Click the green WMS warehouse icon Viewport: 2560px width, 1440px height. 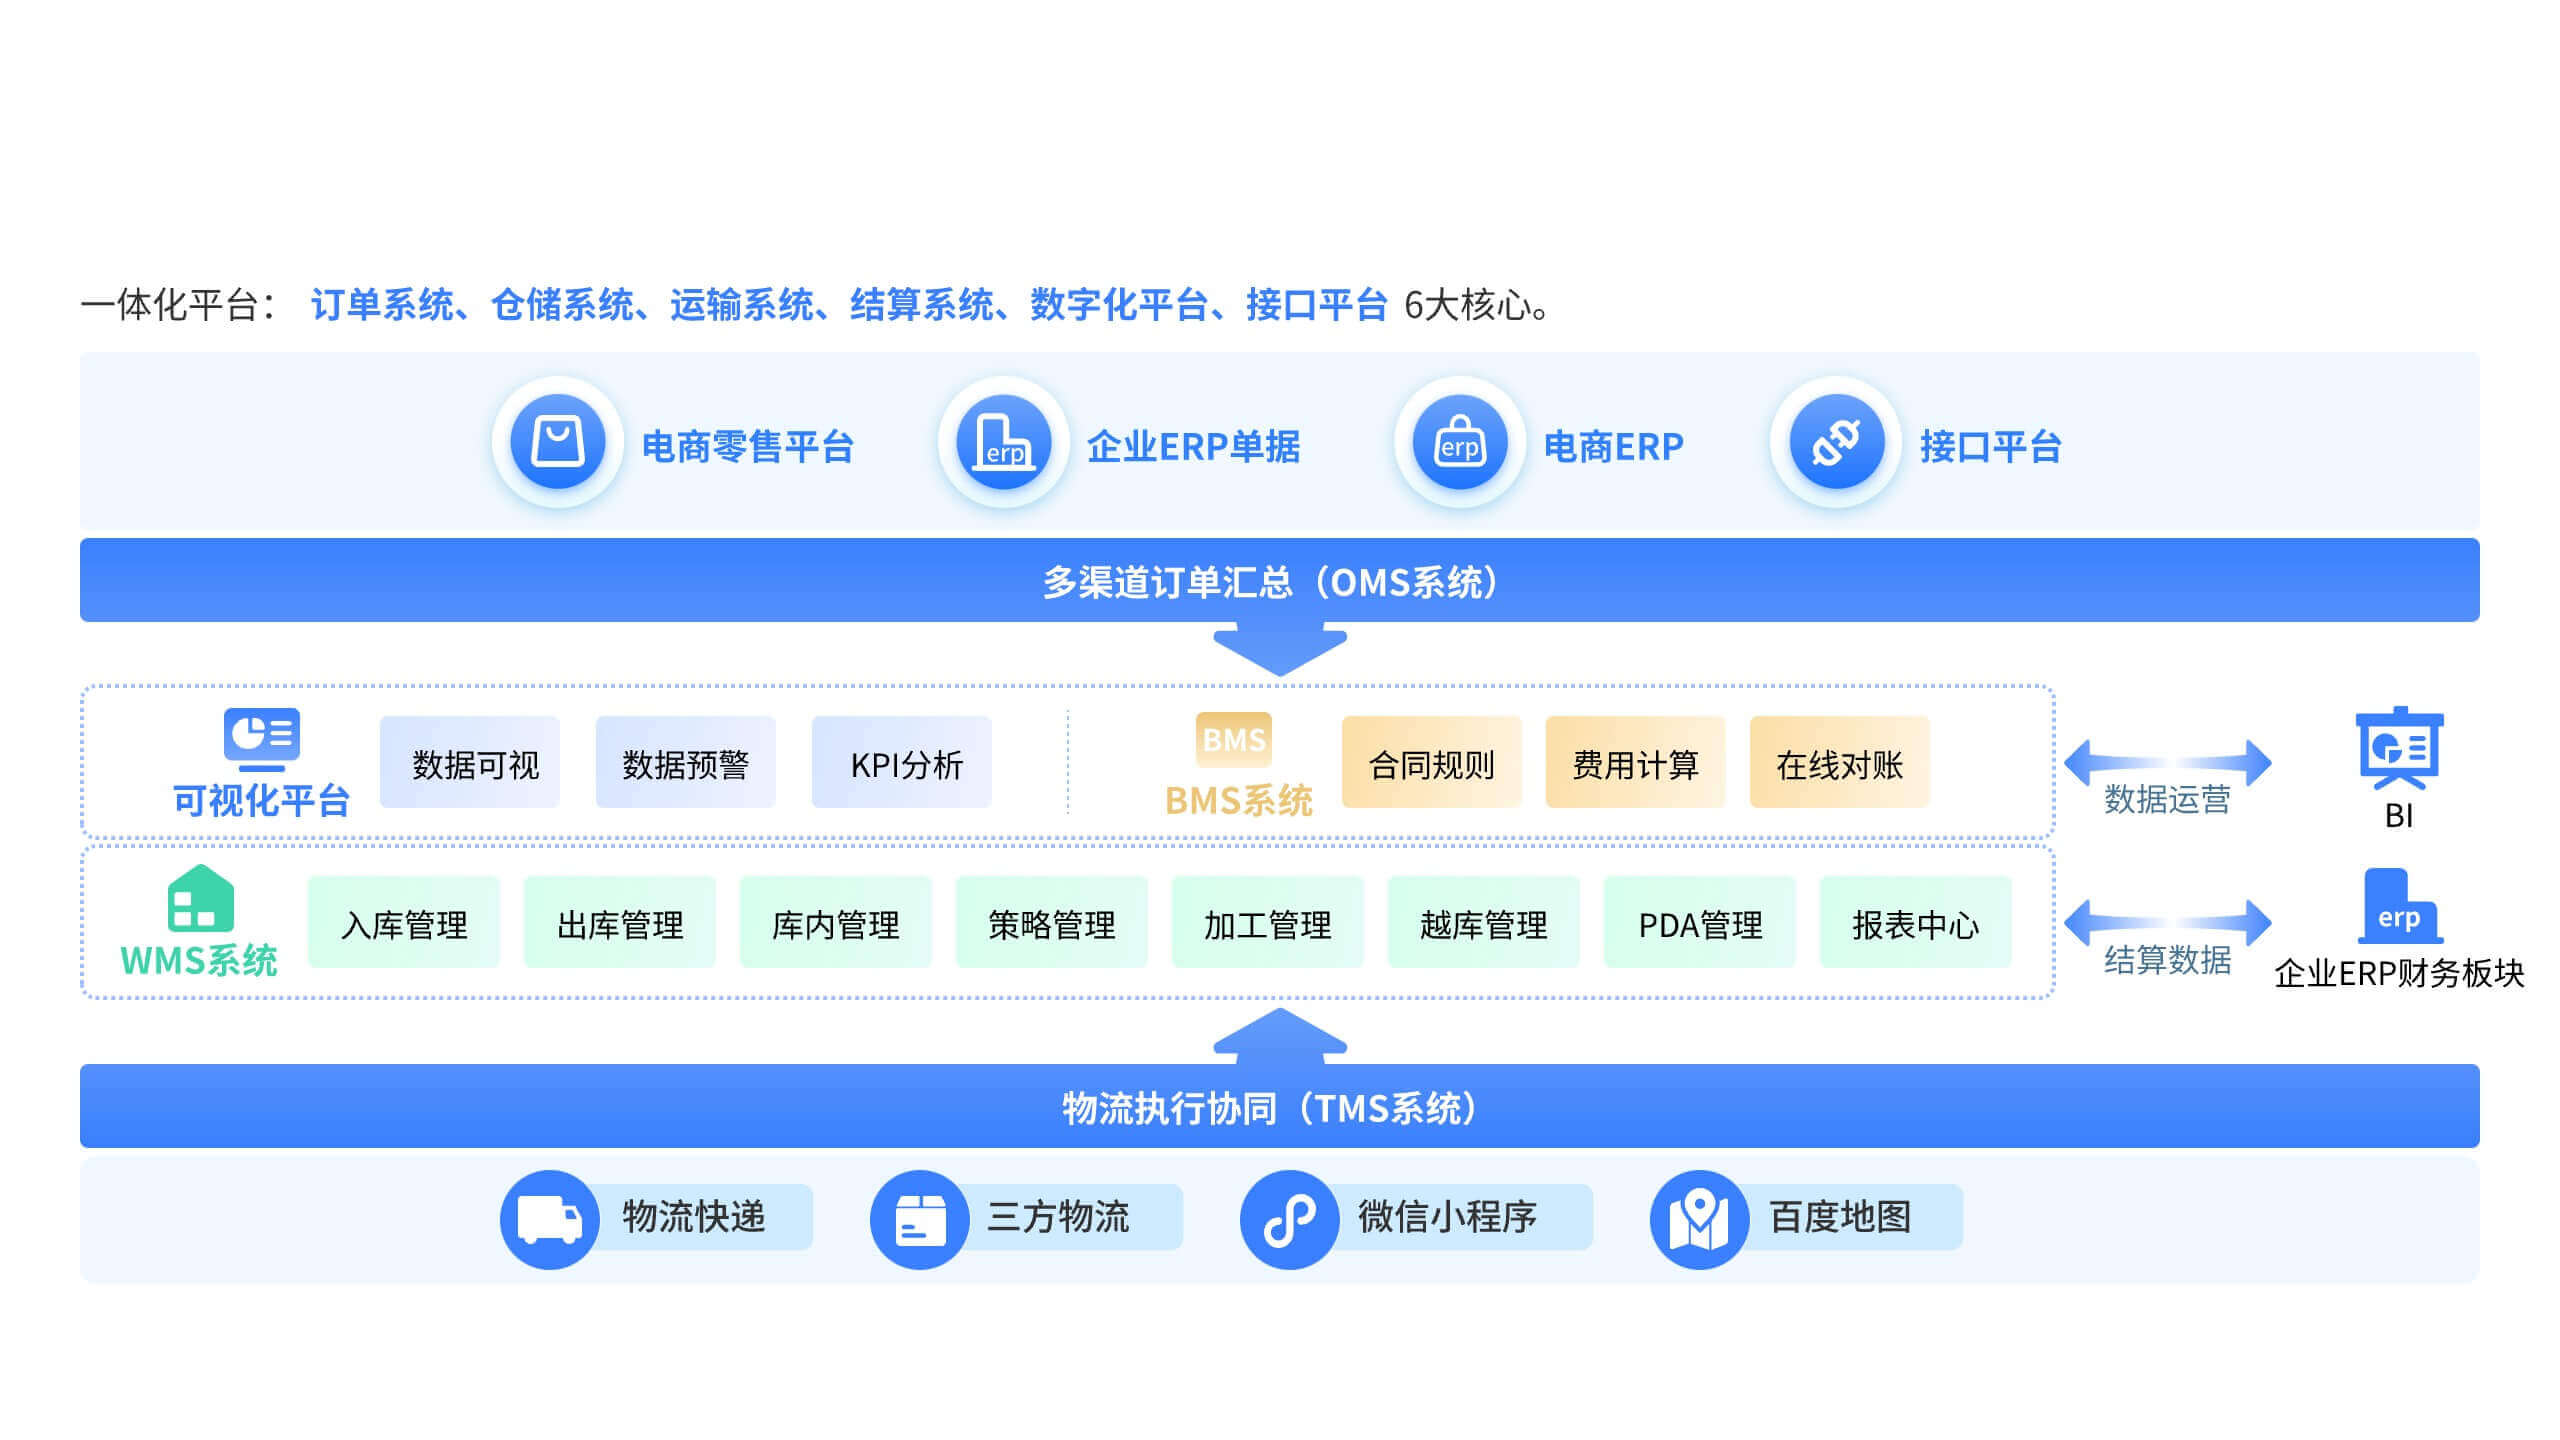200,898
